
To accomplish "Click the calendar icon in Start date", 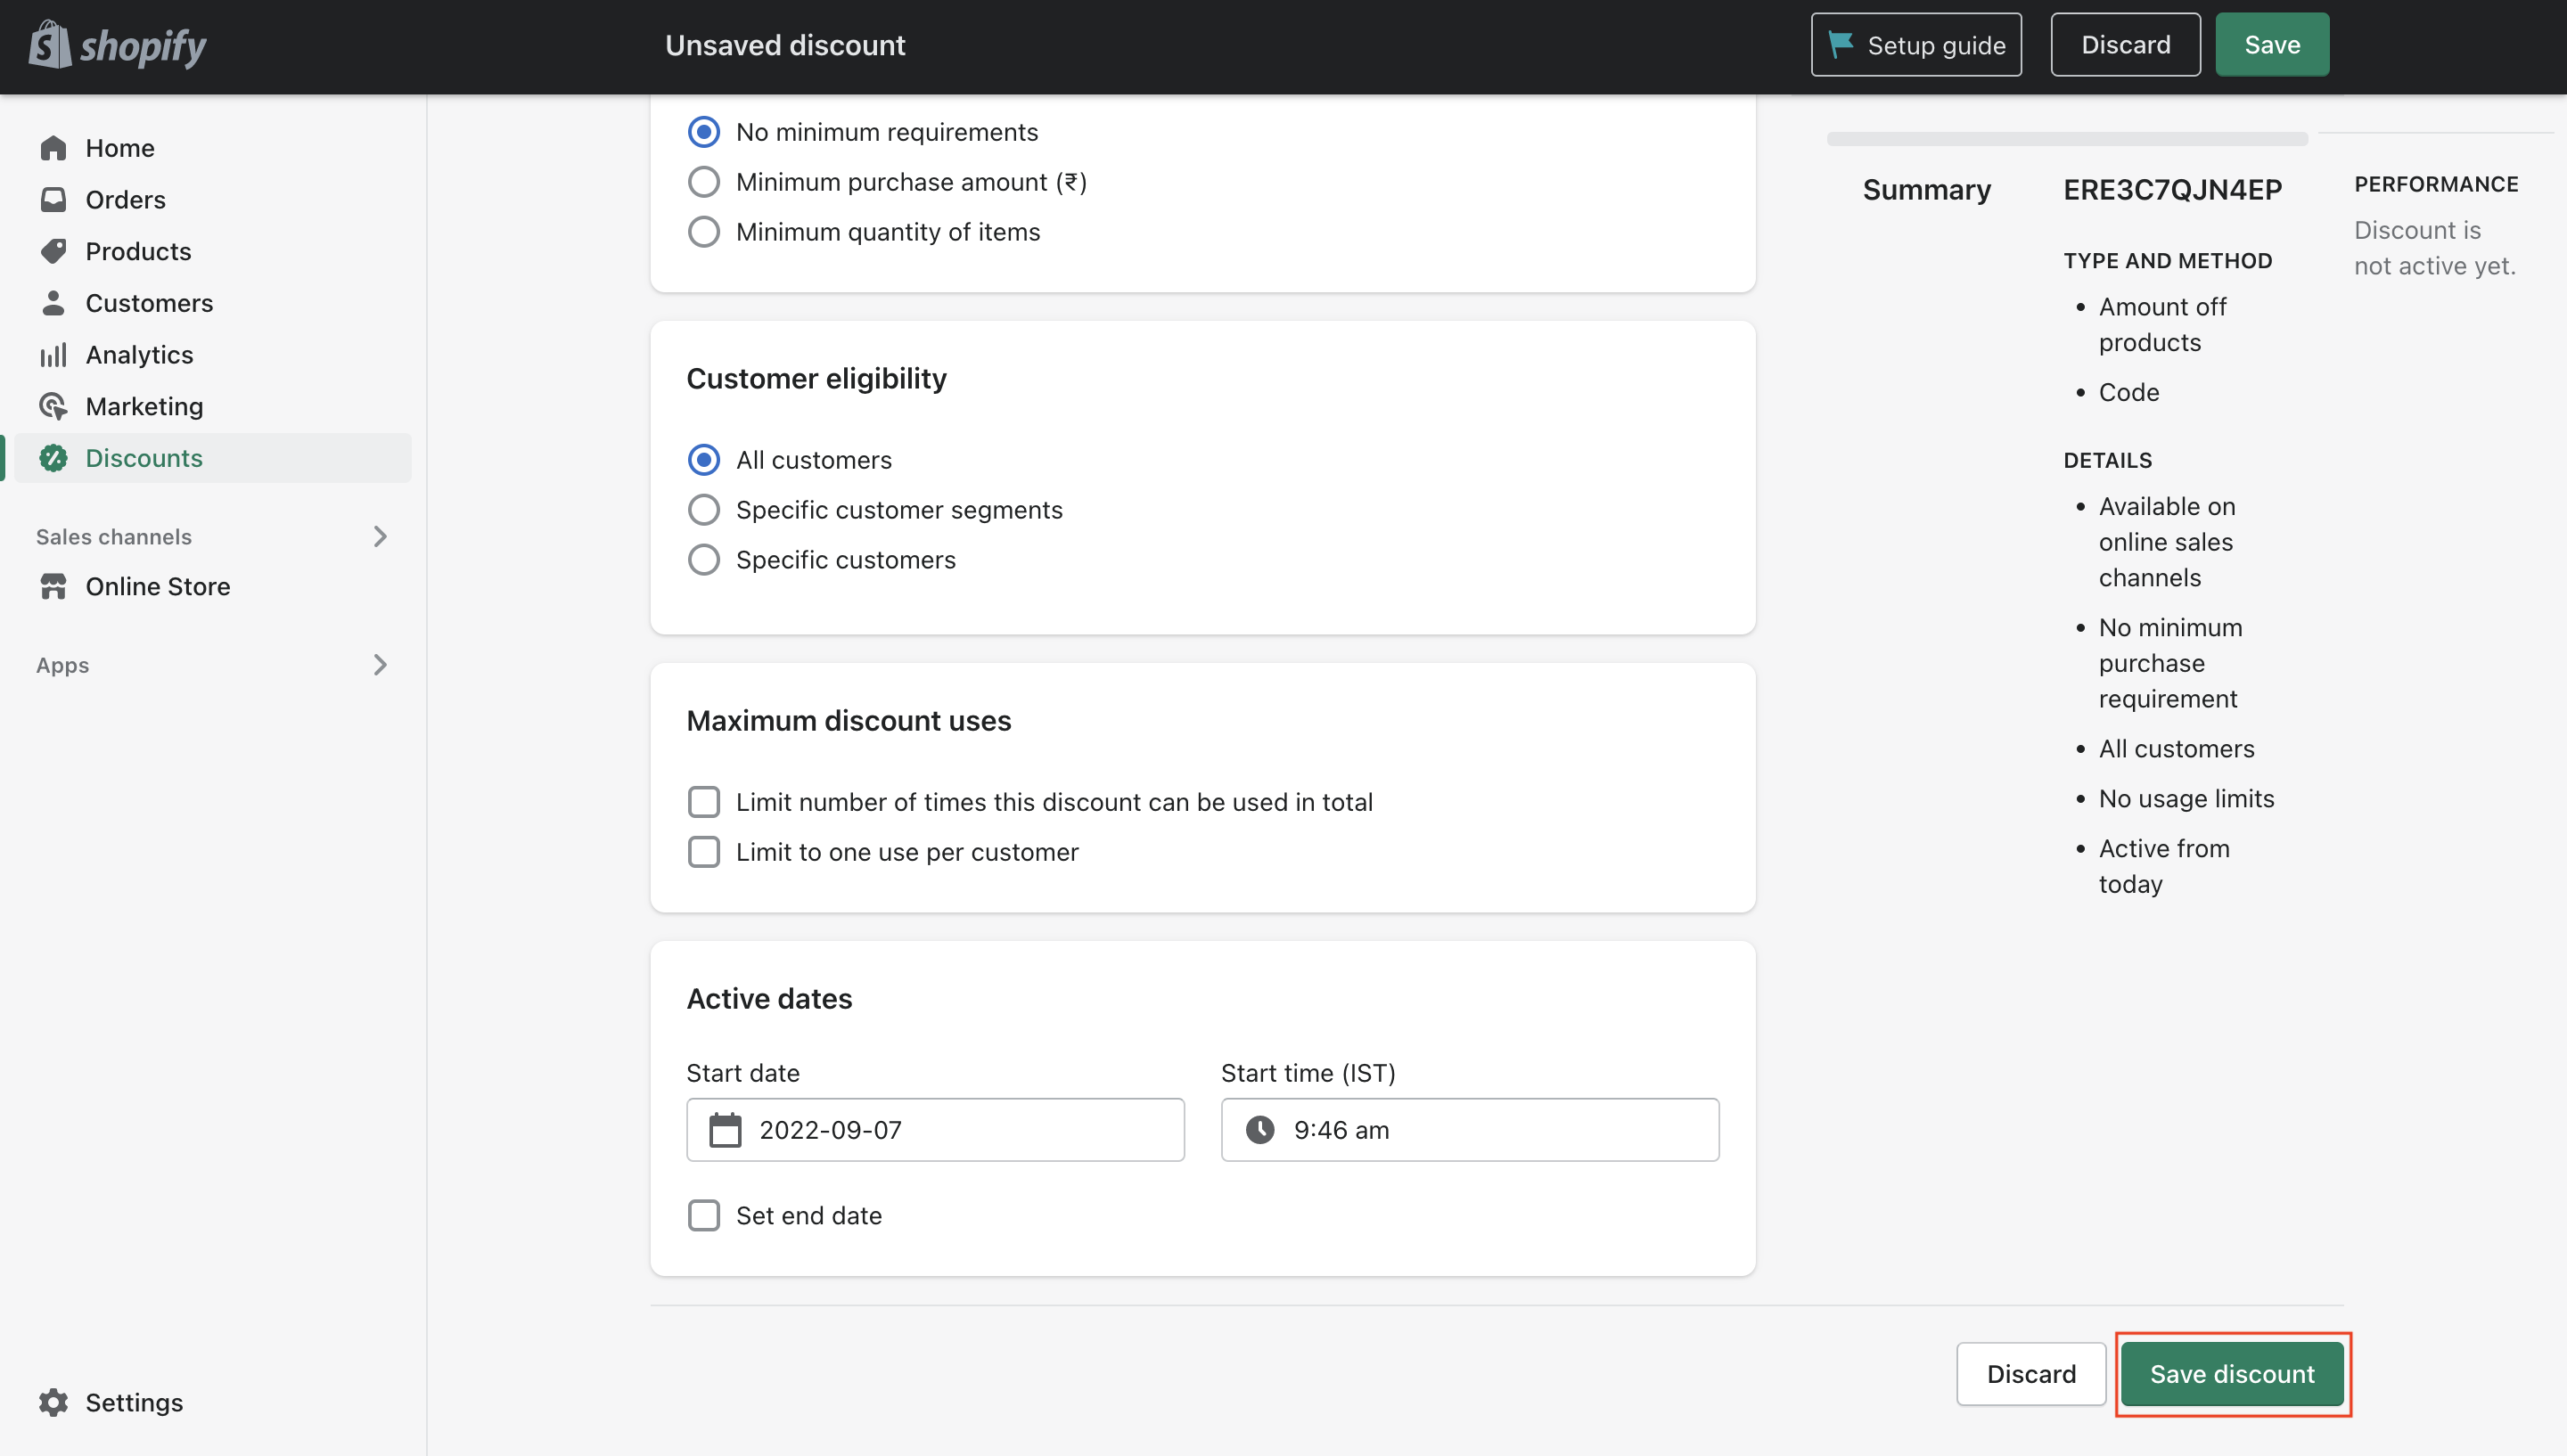I will coord(725,1130).
